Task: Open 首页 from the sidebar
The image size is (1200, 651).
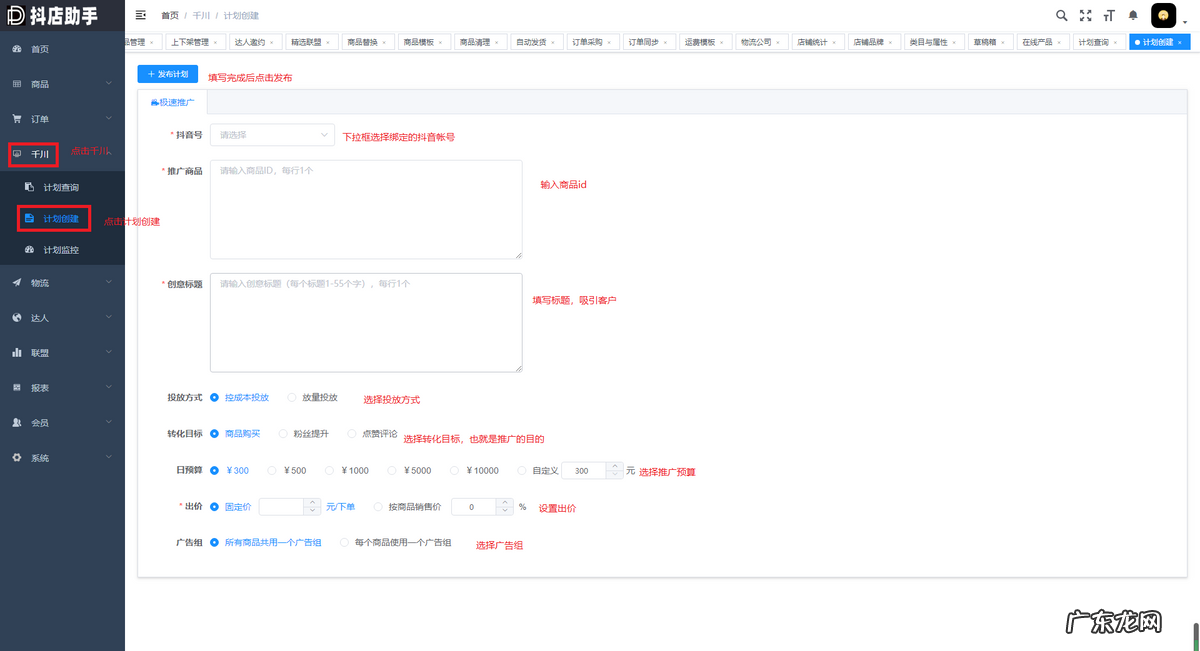Action: point(40,49)
